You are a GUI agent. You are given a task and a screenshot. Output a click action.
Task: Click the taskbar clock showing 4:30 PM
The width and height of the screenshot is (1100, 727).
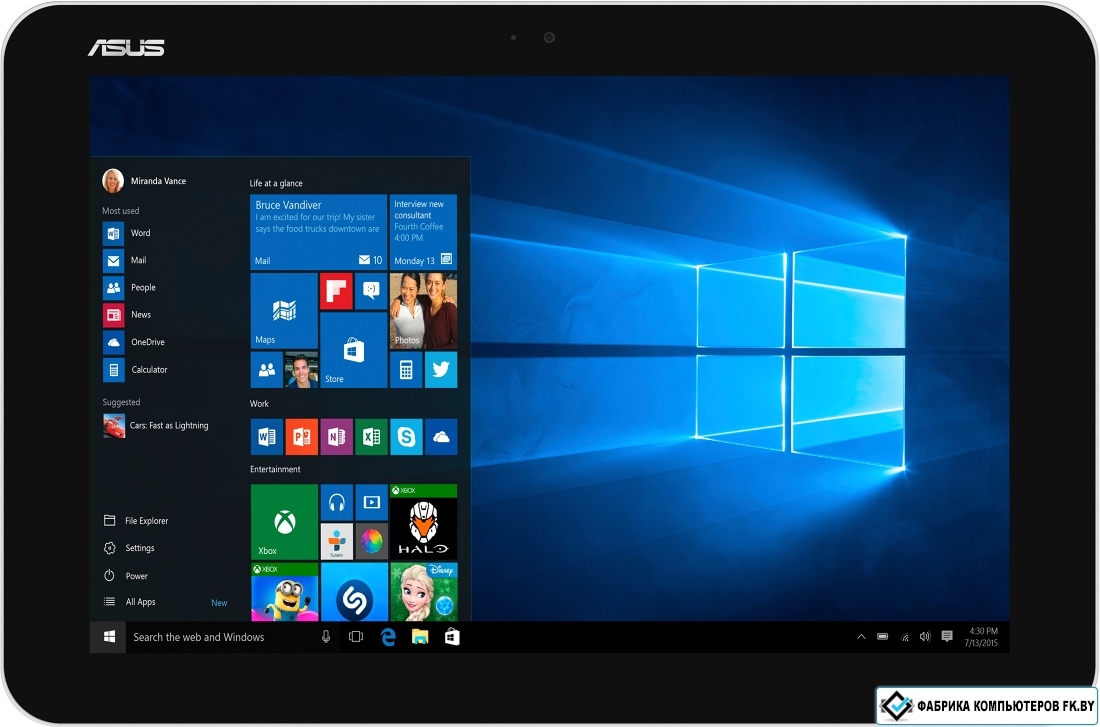point(981,637)
